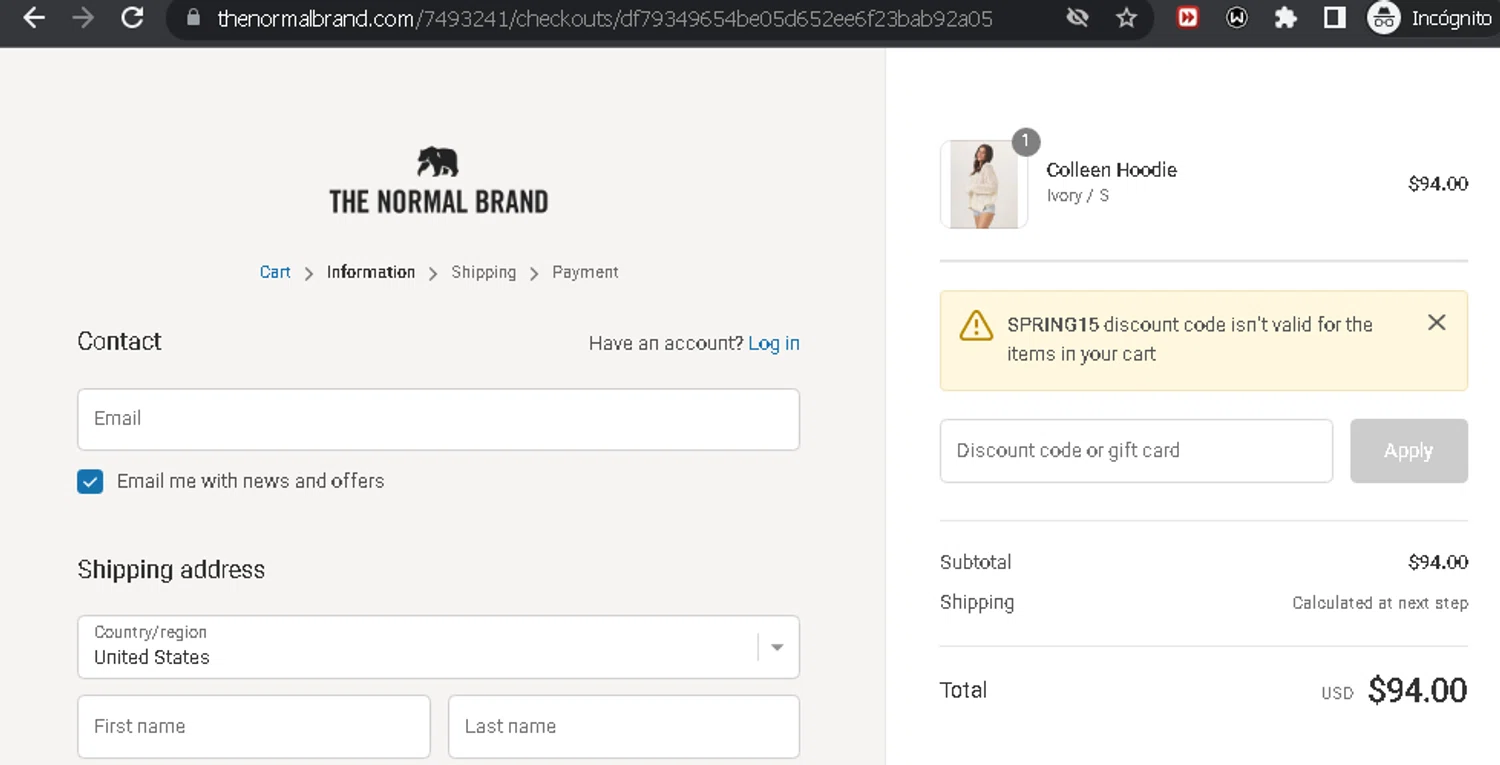Screen dimensions: 1500x765
Task: Dismiss the SPRING15 discount warning
Action: pyautogui.click(x=1437, y=322)
